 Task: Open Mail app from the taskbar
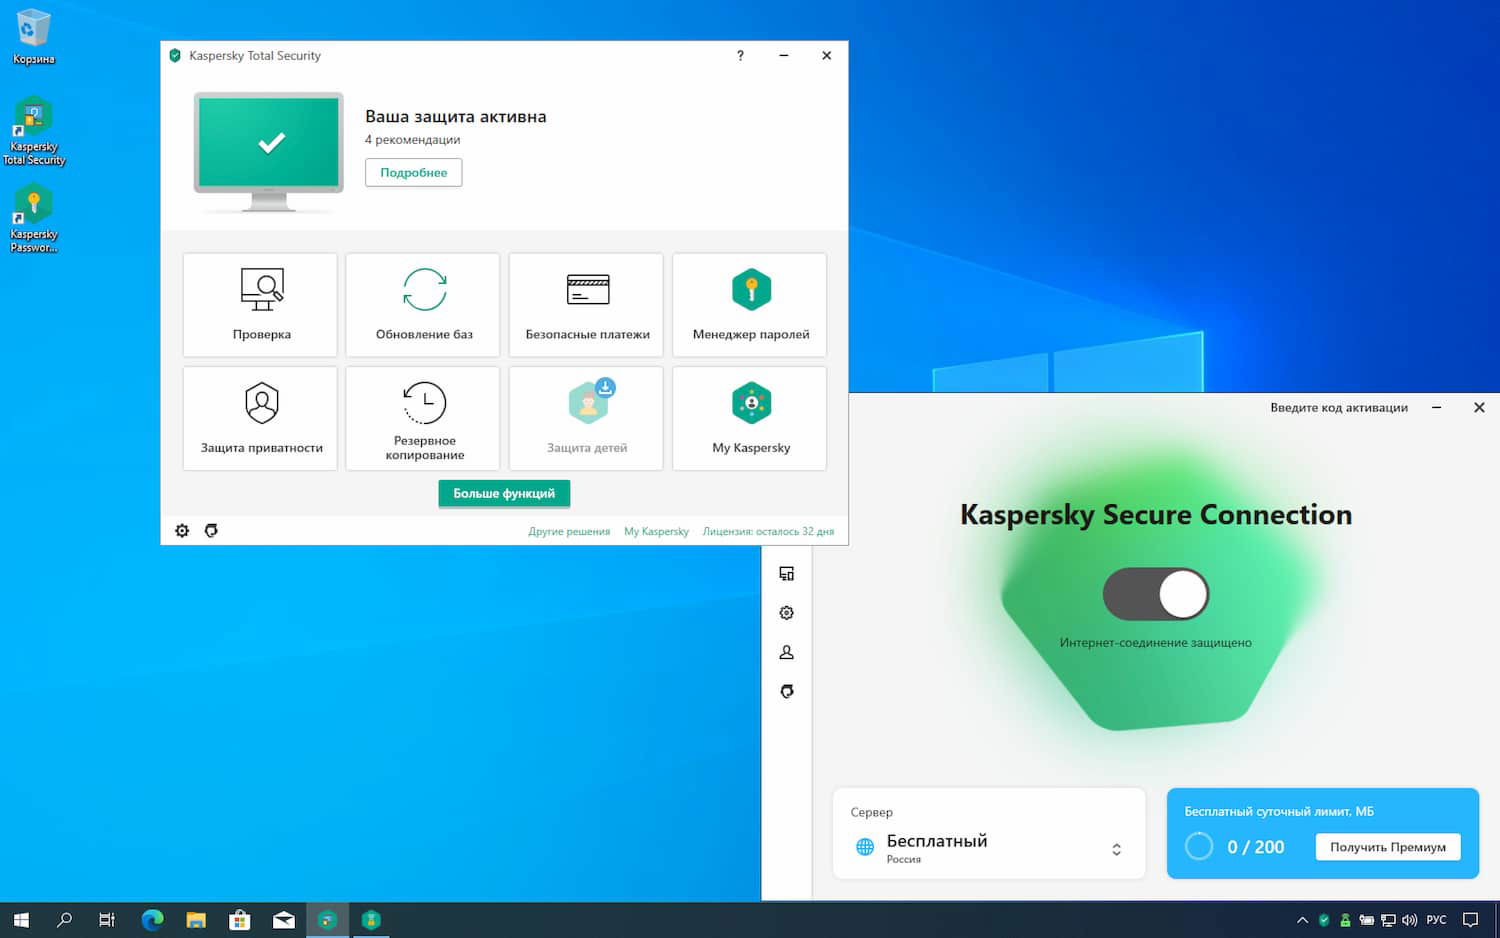(284, 920)
